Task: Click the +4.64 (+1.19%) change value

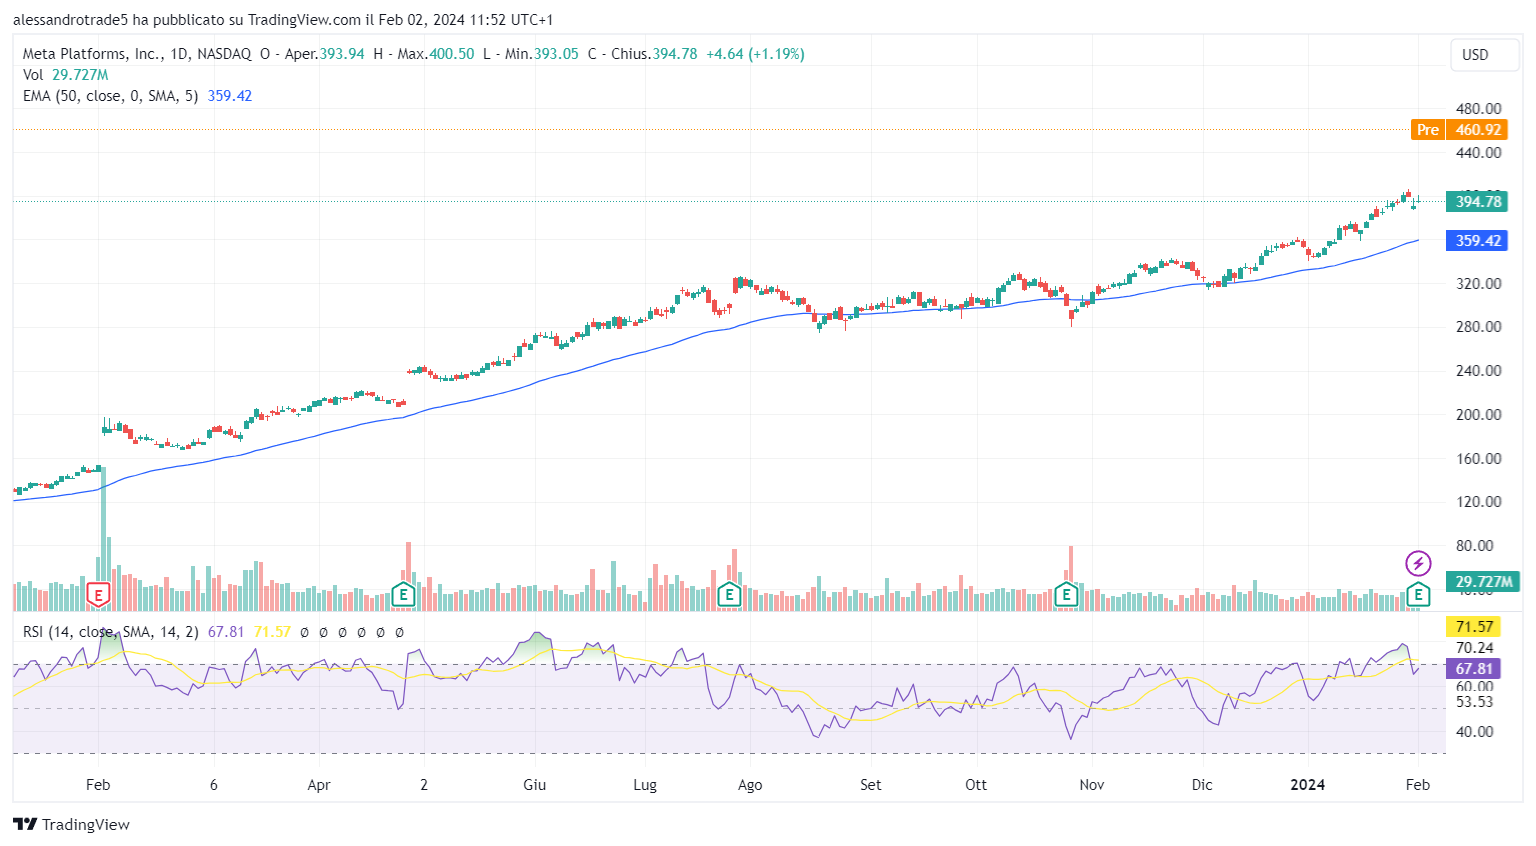Action: click(755, 54)
